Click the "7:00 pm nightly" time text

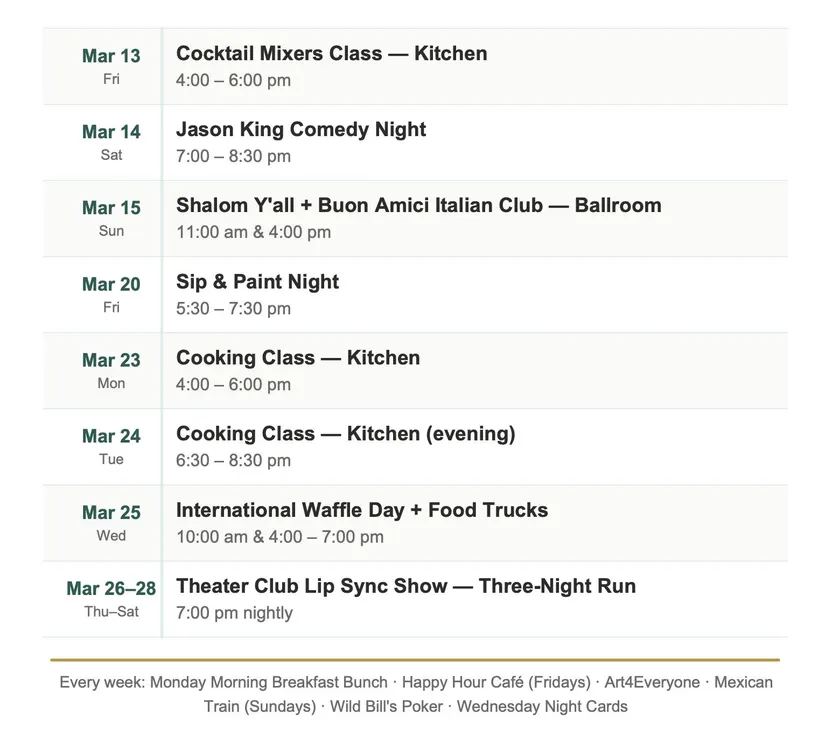pos(234,613)
